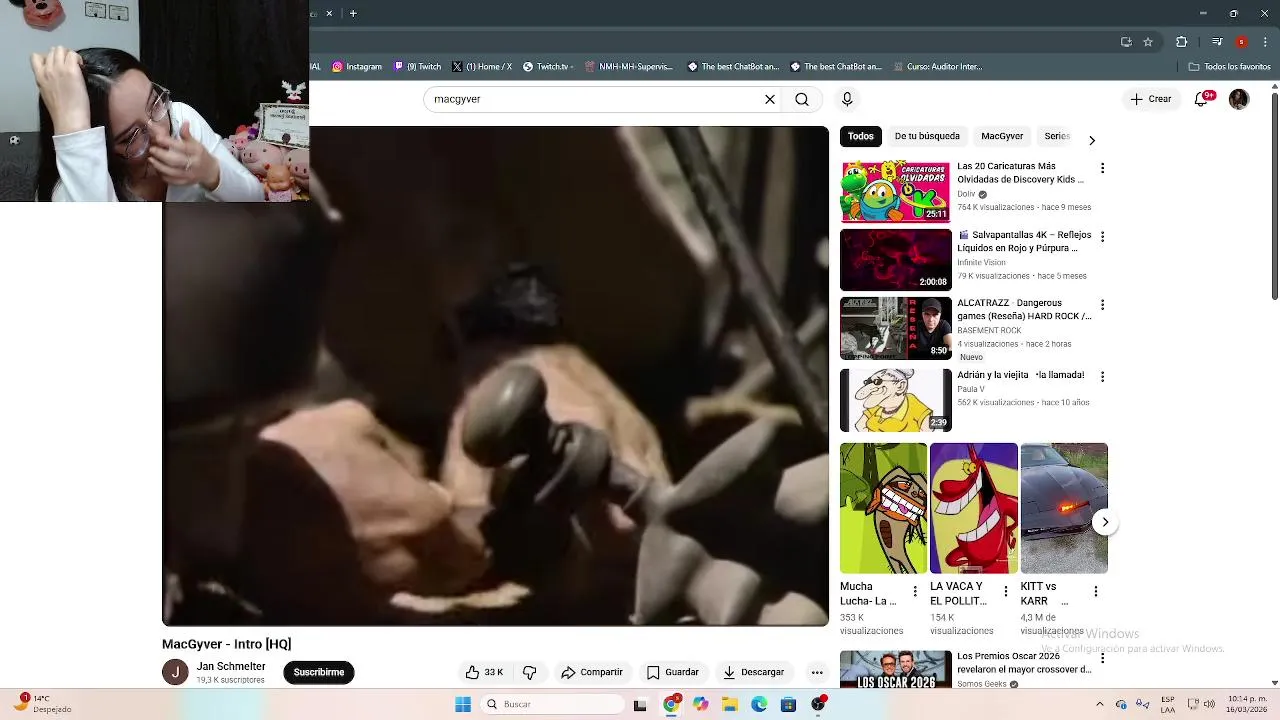Open File Explorer from taskbar
This screenshot has width=1280, height=720.
coord(730,704)
